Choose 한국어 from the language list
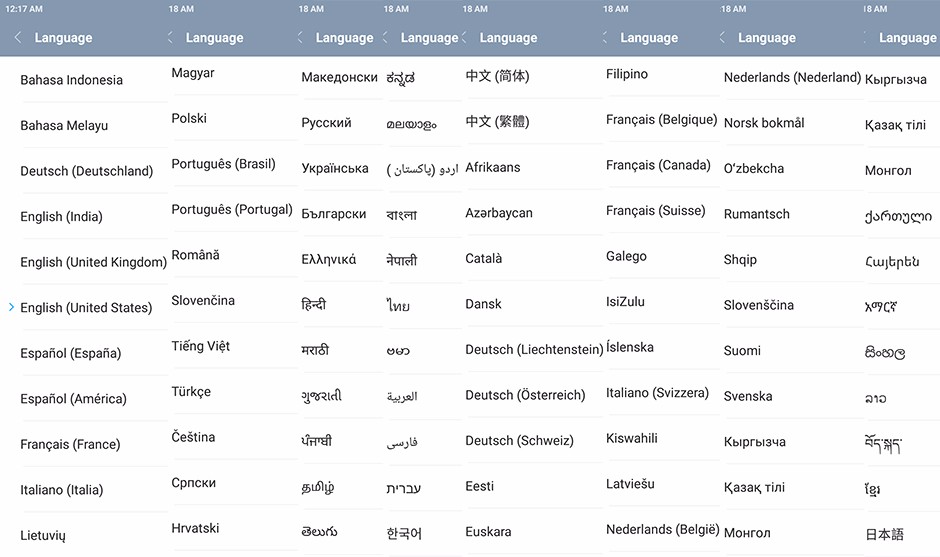The height and width of the screenshot is (557, 940). tap(404, 533)
